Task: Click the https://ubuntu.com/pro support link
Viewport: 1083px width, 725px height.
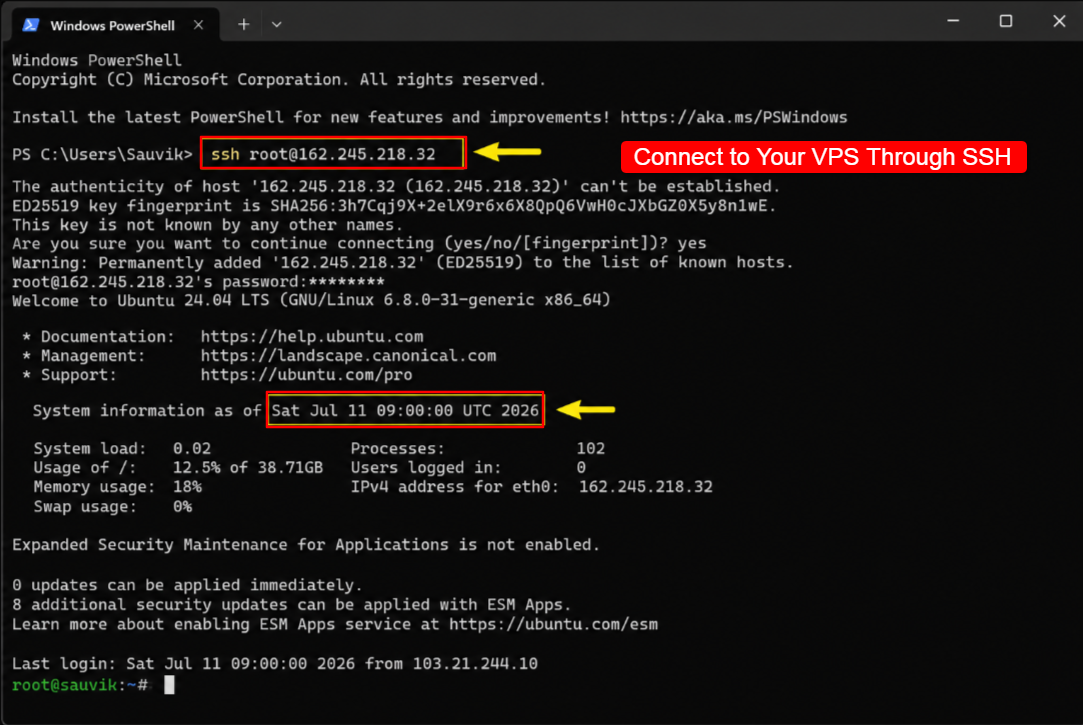Action: [x=307, y=375]
